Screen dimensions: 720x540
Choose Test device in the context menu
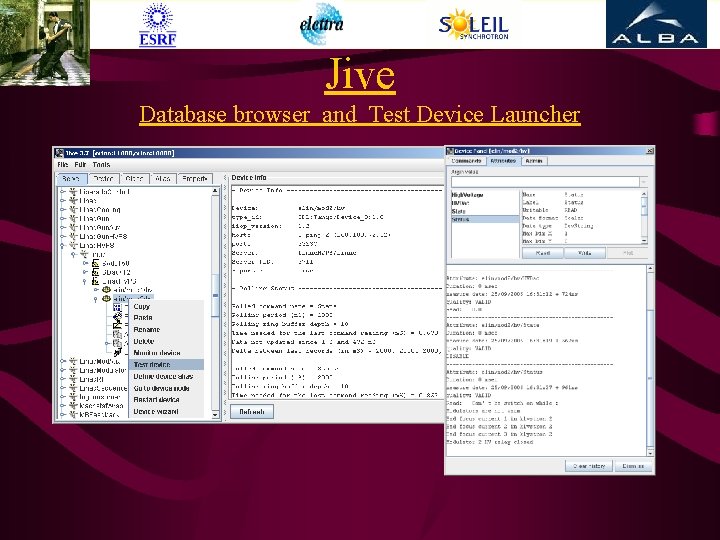tap(166, 365)
